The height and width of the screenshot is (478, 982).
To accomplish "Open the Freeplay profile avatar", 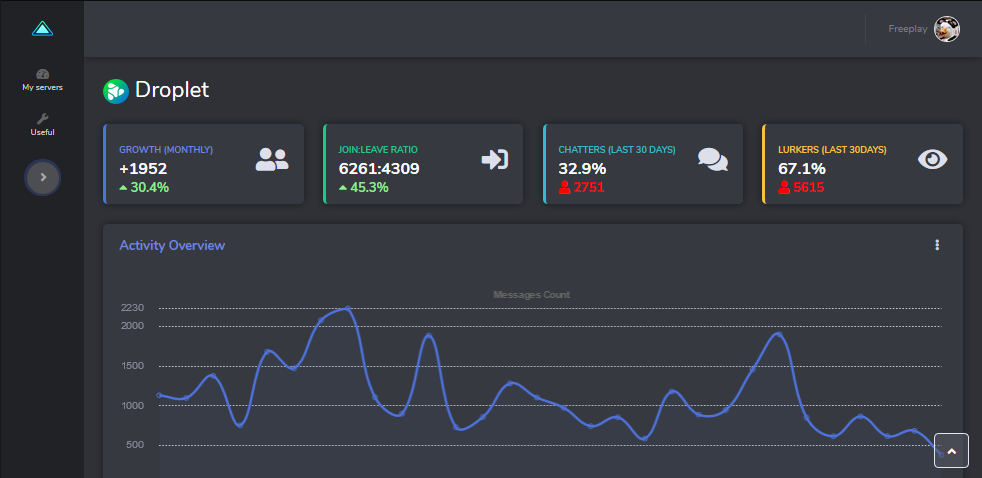I will click(x=946, y=29).
